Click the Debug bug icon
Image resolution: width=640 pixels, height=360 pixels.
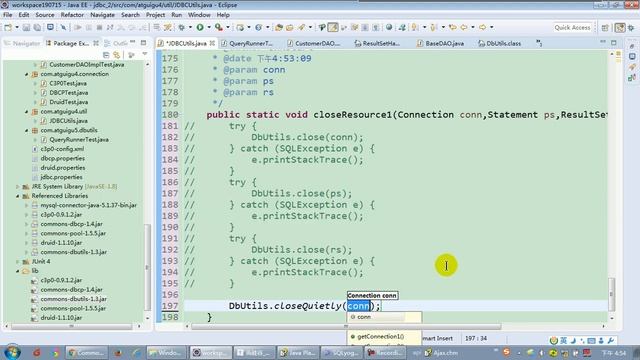(181, 27)
